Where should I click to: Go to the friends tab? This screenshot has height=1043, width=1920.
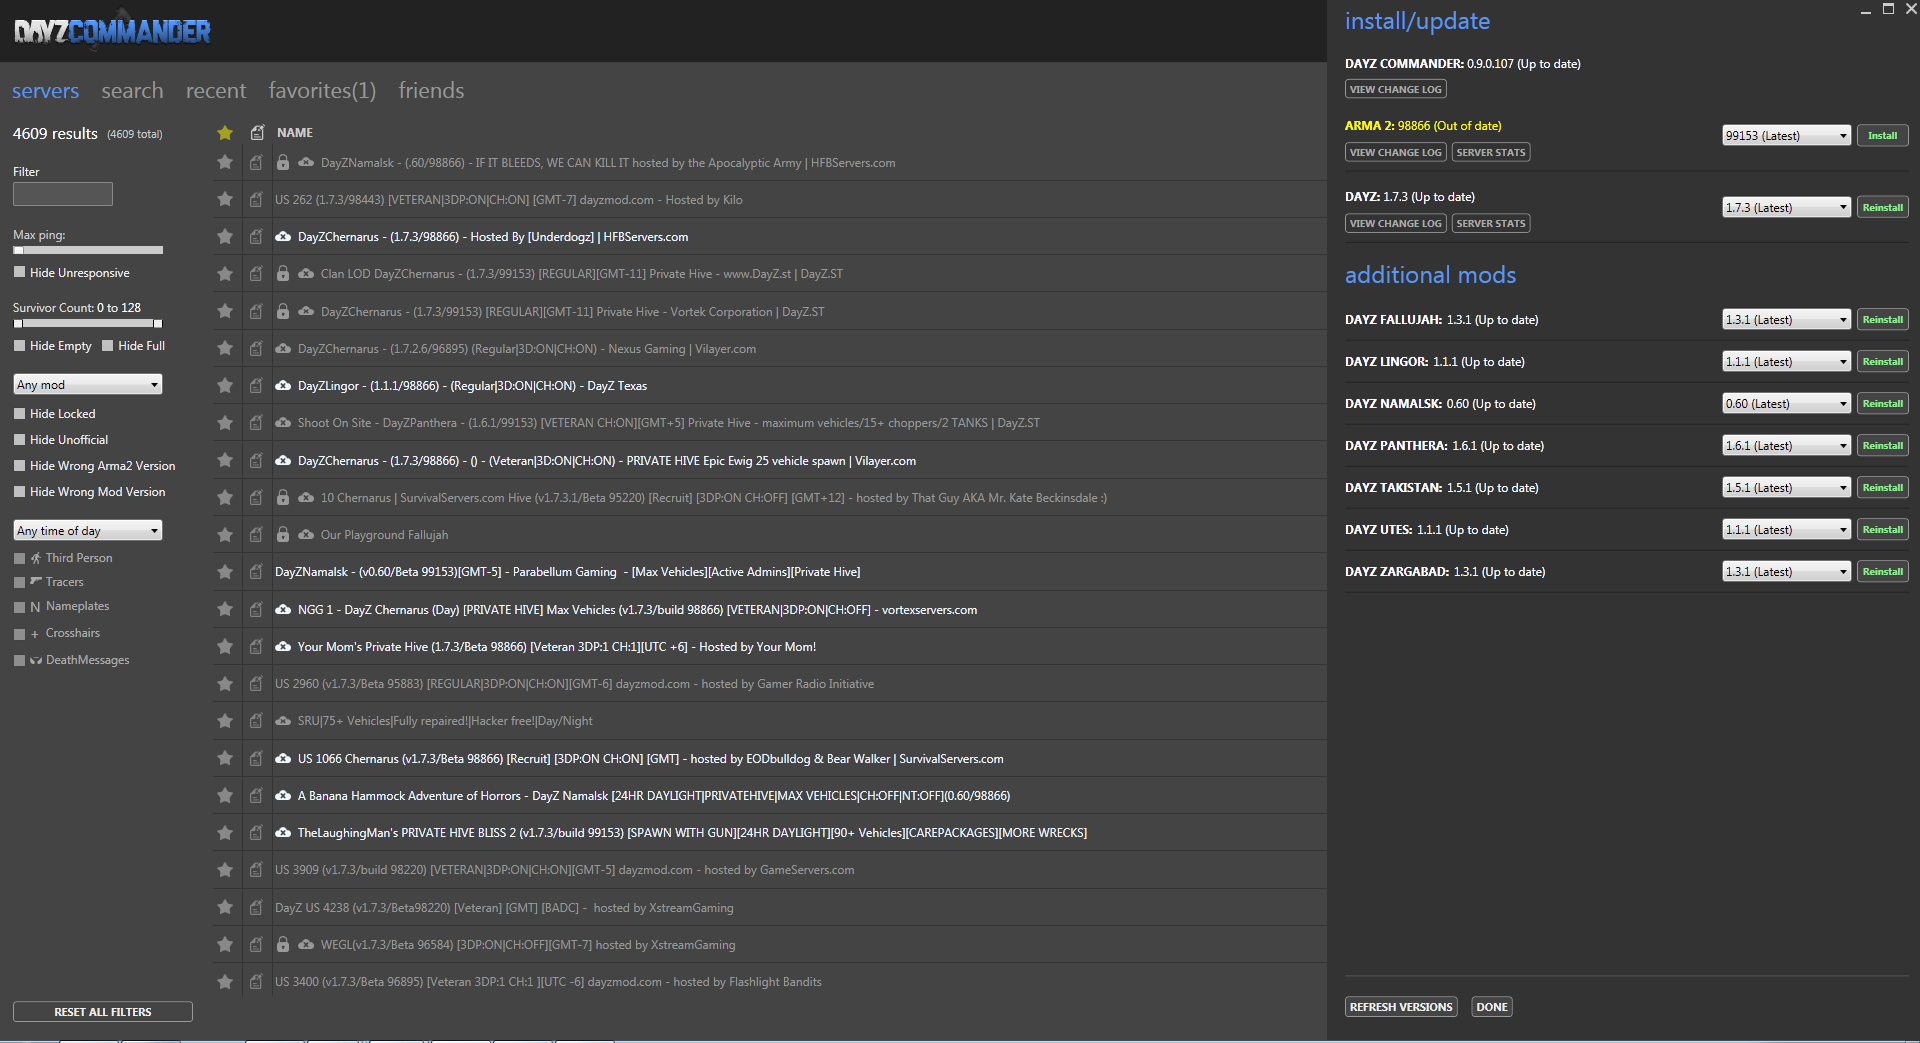(x=431, y=91)
